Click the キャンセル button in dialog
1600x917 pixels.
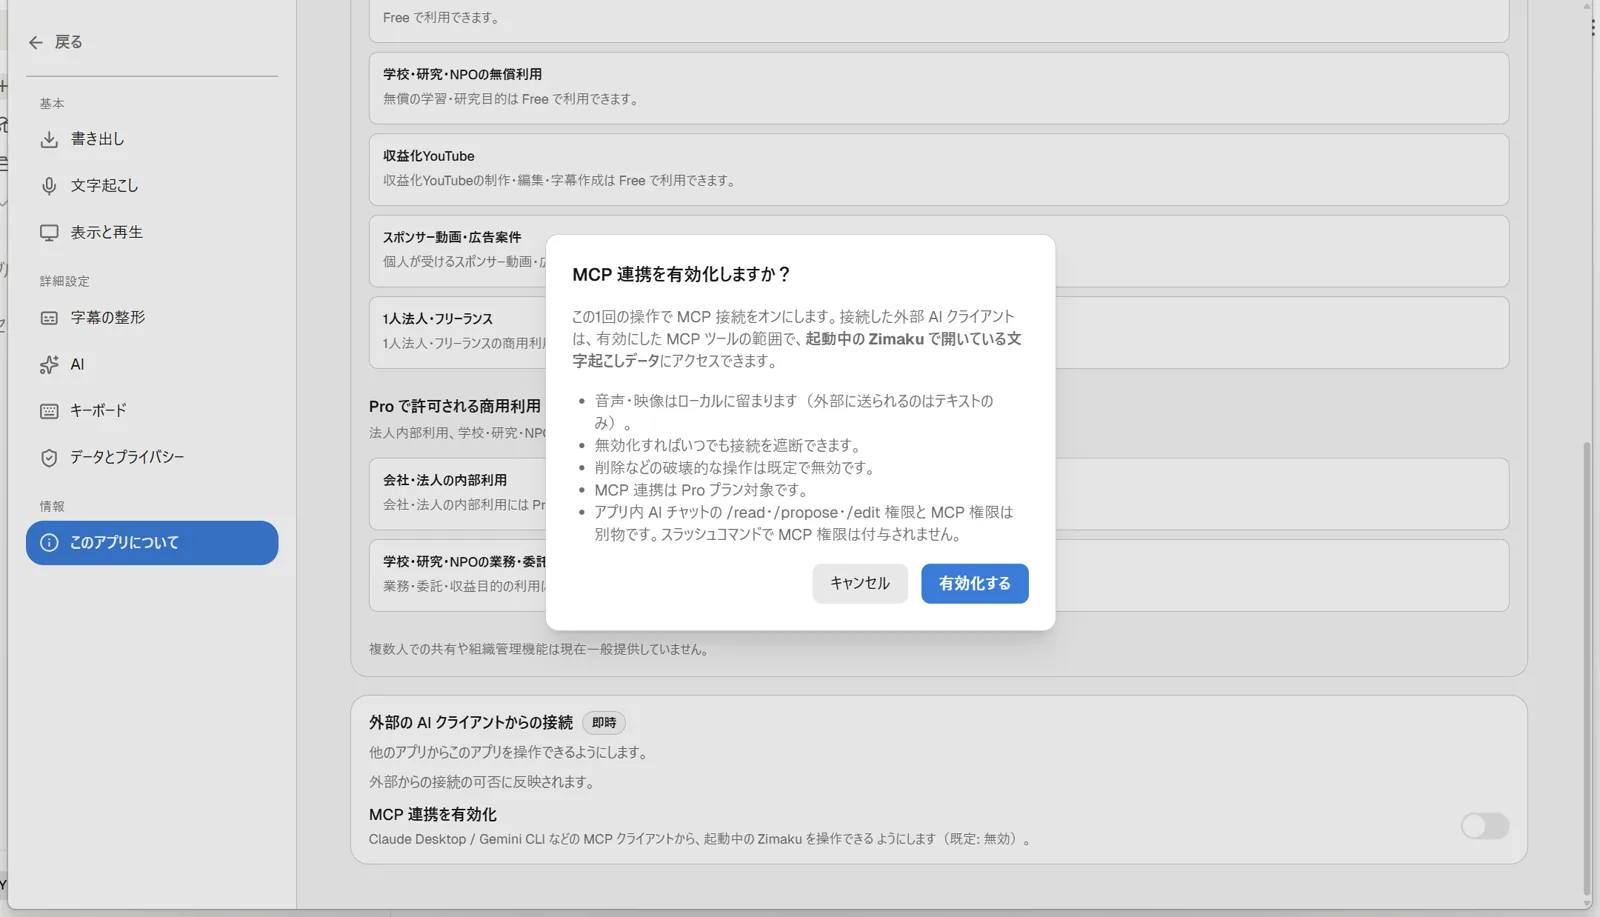tap(860, 583)
